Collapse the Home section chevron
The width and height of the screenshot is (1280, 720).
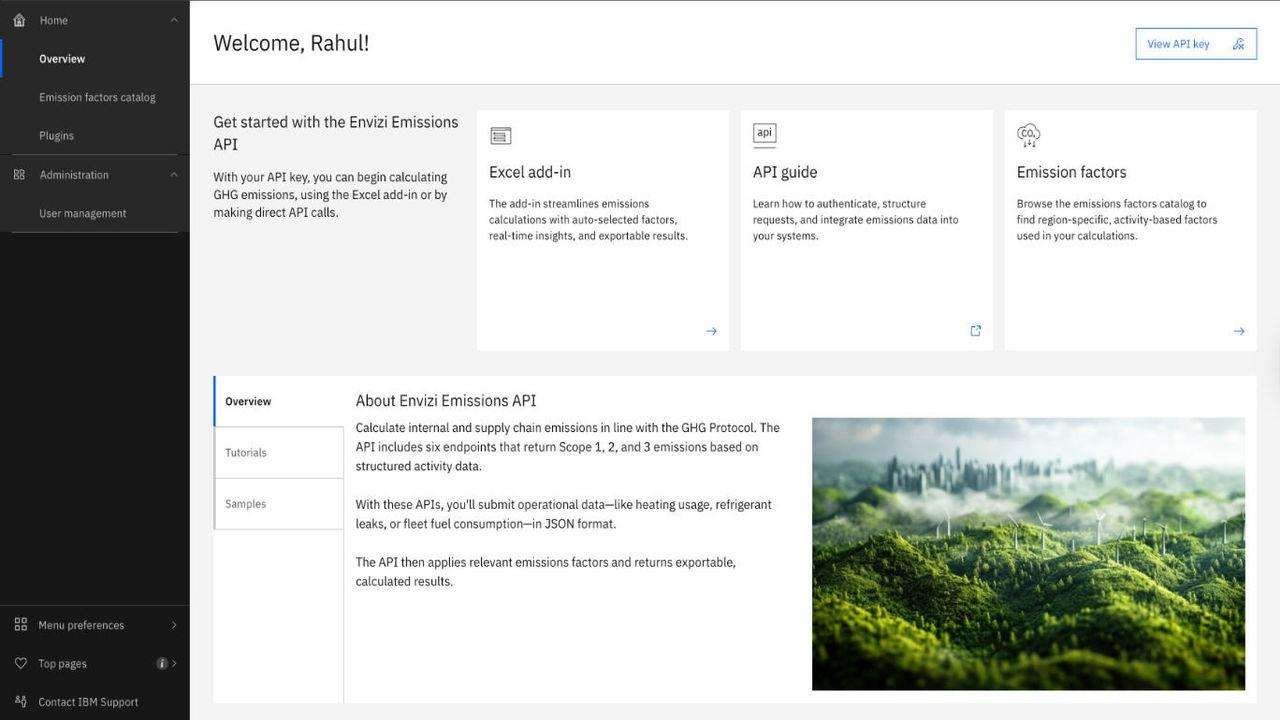(x=174, y=20)
